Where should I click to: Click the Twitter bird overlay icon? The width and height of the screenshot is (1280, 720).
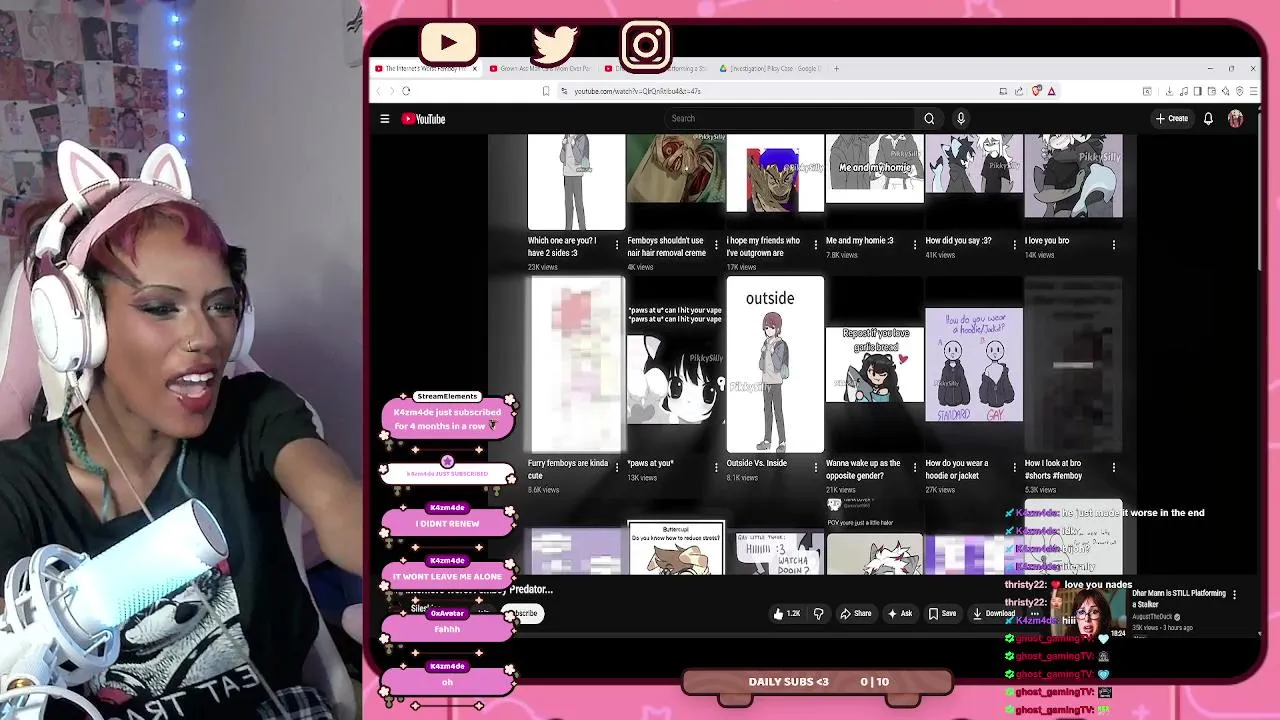click(x=553, y=45)
